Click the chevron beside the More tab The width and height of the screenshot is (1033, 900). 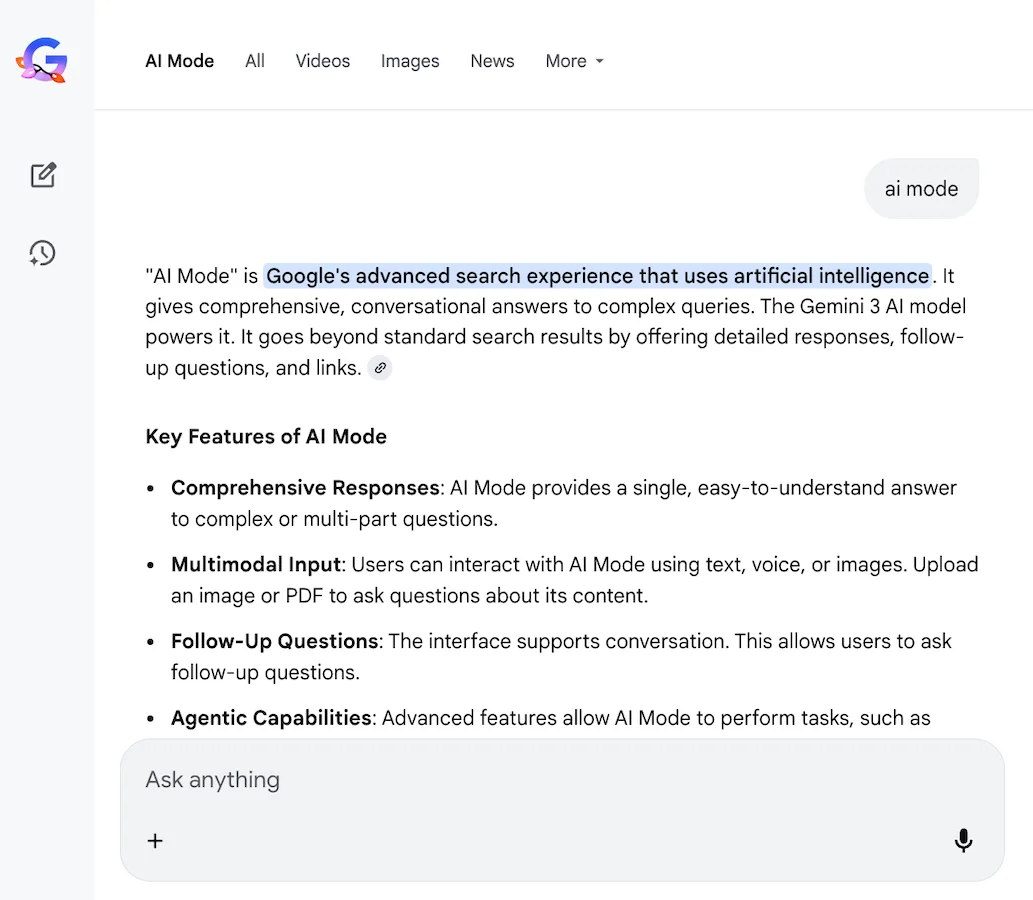(600, 61)
